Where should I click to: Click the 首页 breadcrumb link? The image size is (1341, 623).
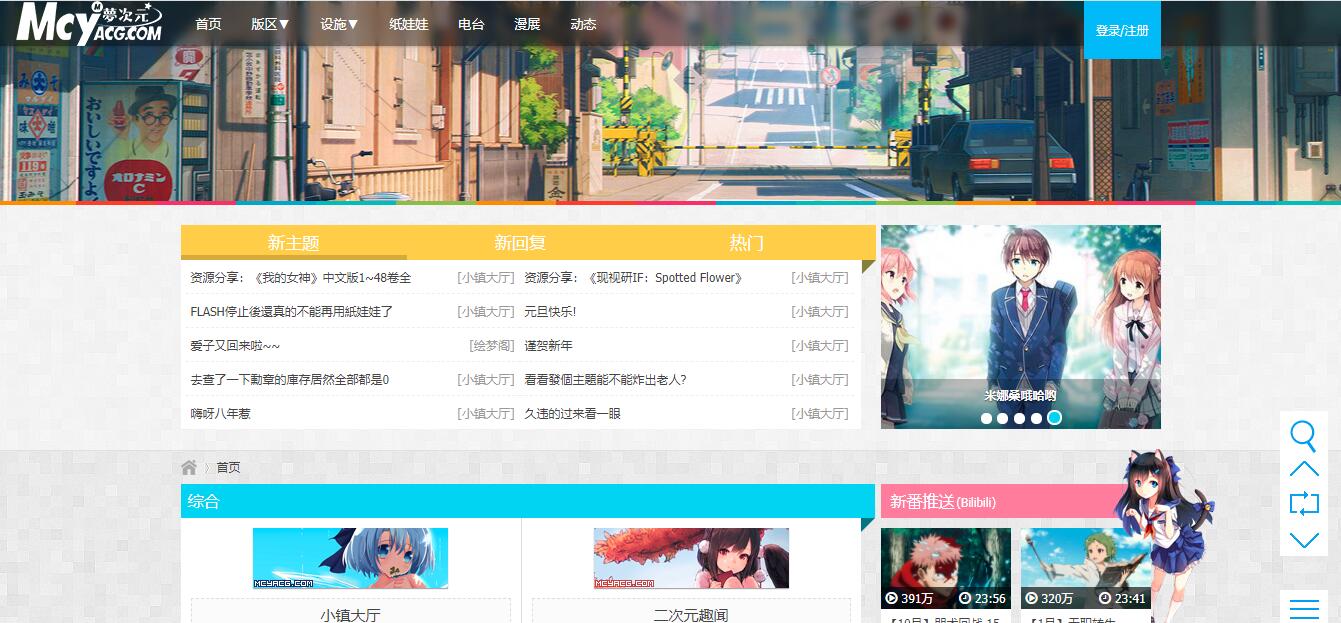228,467
